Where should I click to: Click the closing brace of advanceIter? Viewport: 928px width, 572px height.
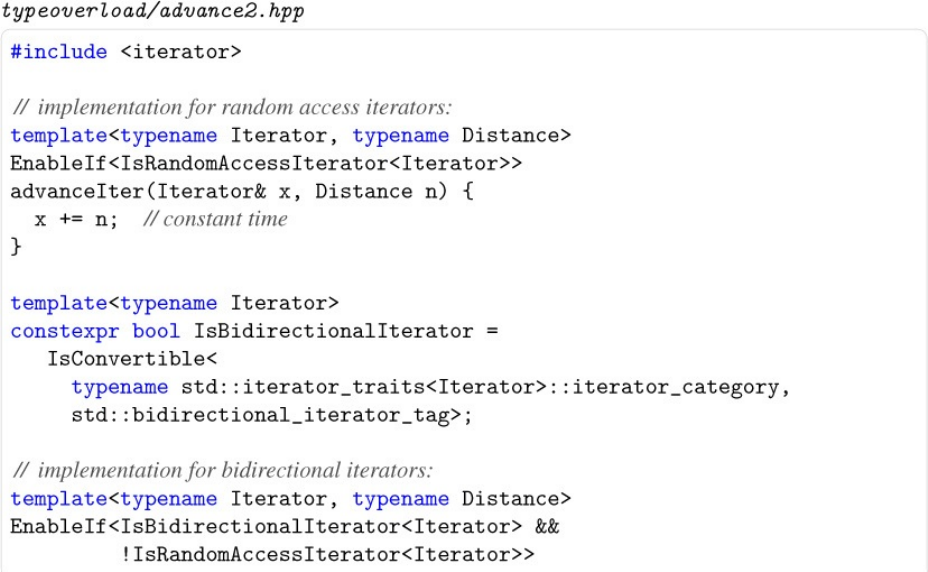(15, 246)
